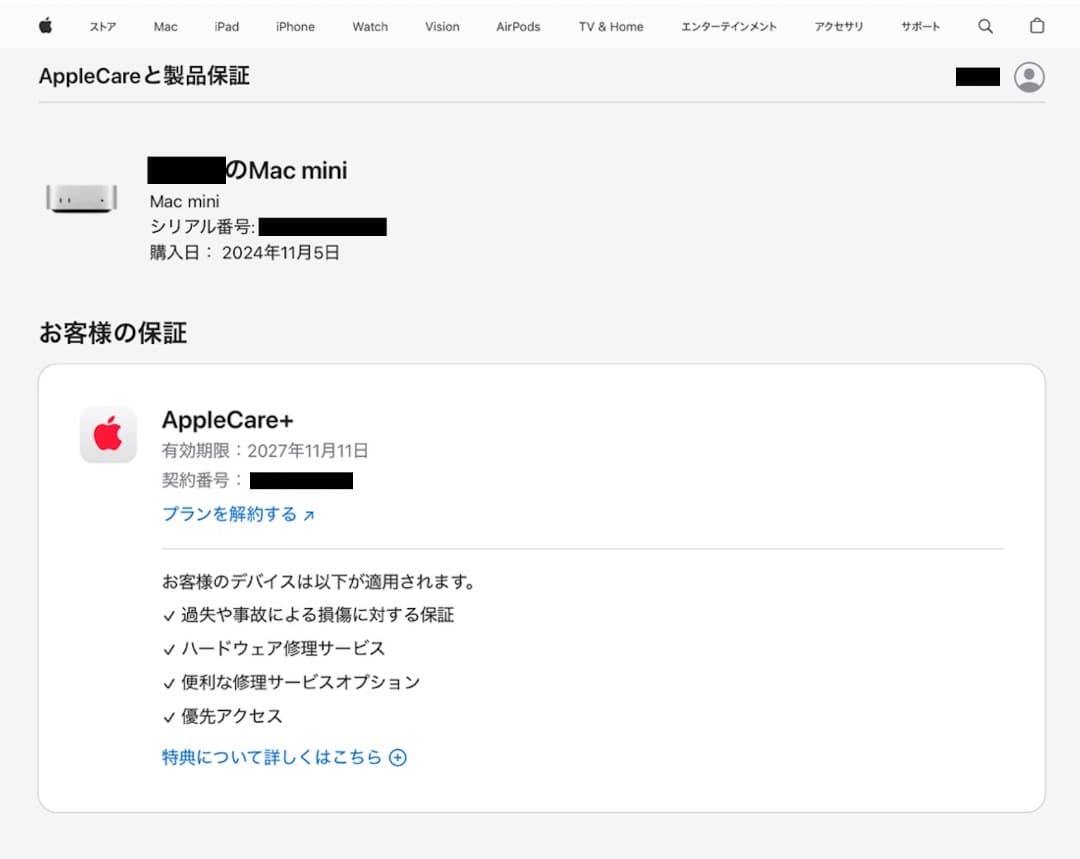Click AirPods in the top menu
Viewport: 1080px width, 859px height.
click(517, 27)
